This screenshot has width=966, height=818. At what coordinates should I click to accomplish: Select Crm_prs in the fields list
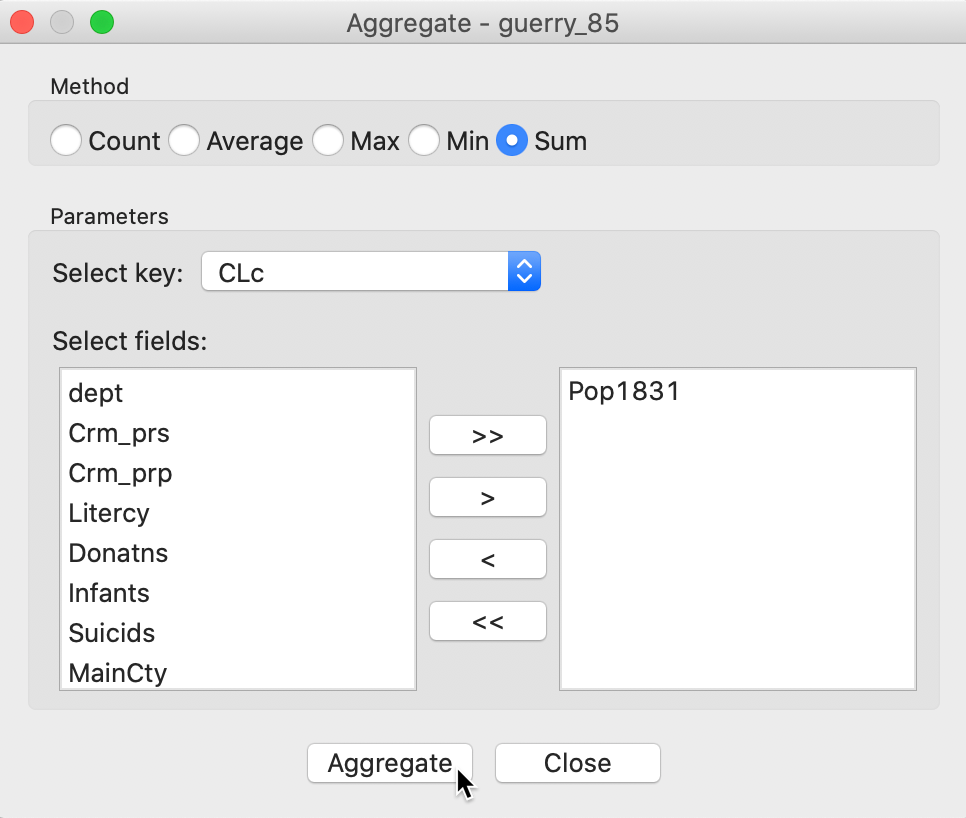(238, 433)
